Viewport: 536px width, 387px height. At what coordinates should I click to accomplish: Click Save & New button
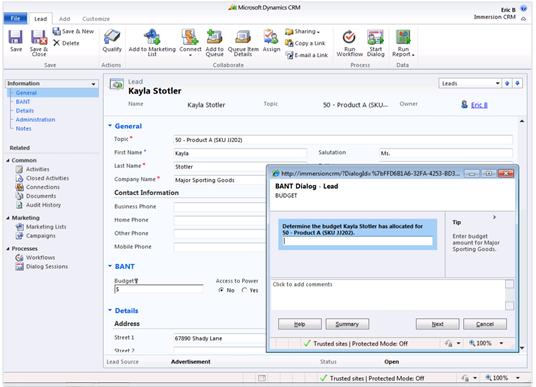[73, 31]
